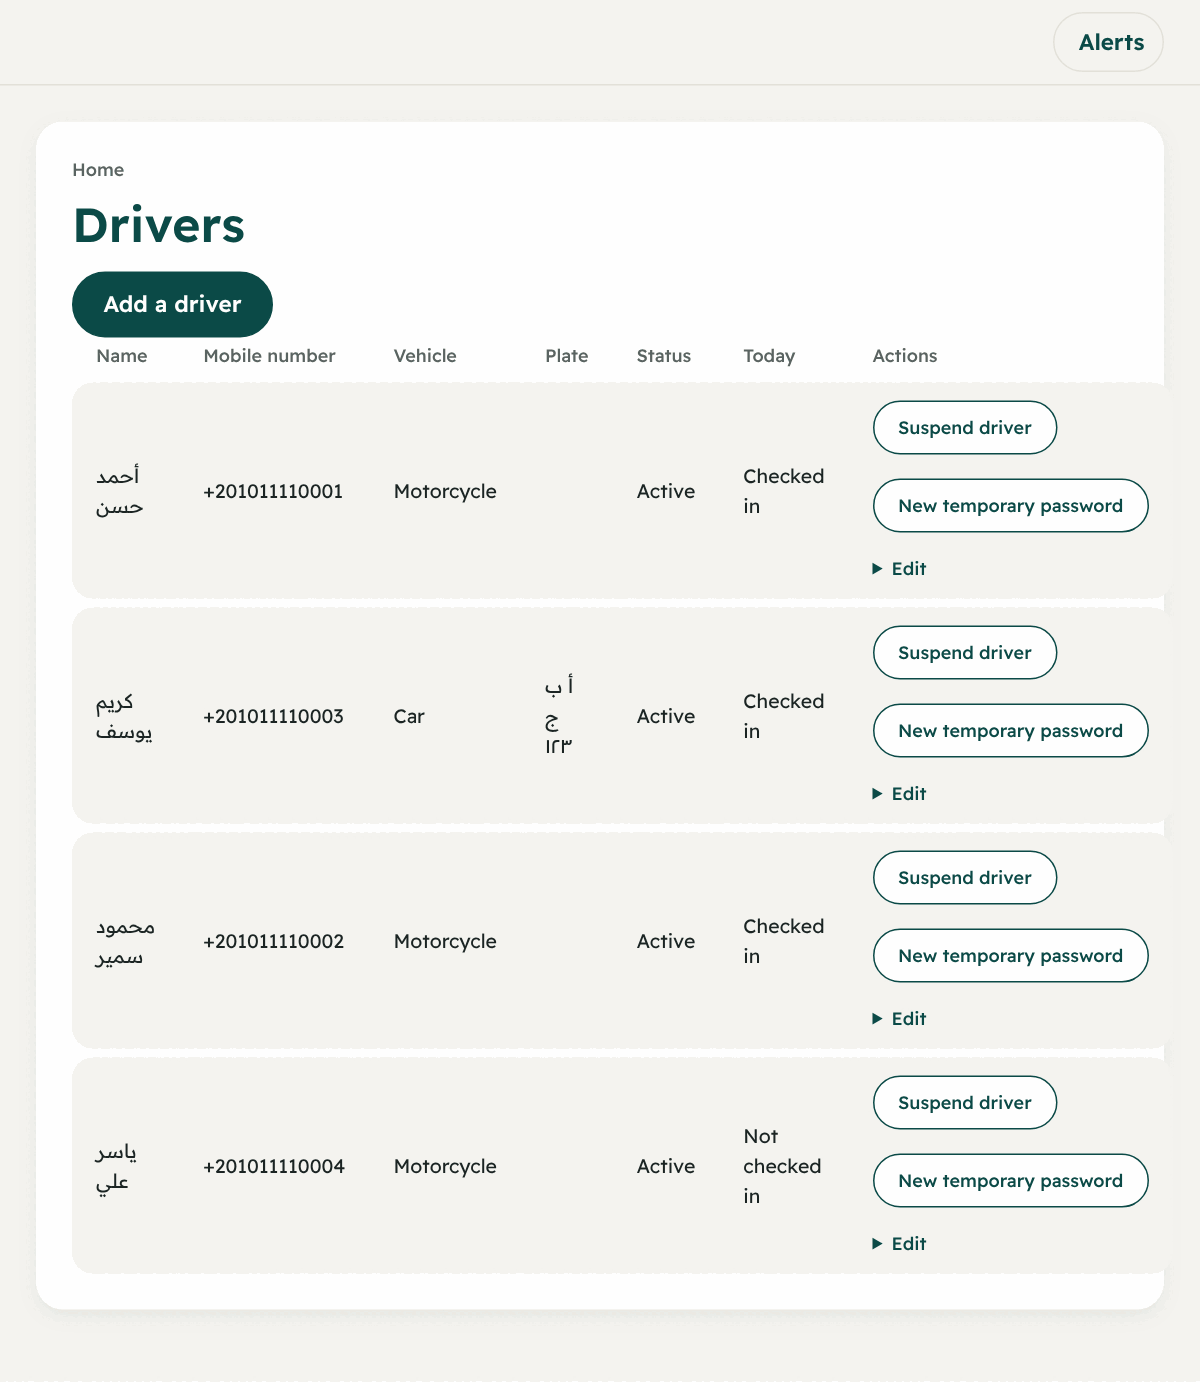Suspend driver with number +201011110002

[x=965, y=878]
